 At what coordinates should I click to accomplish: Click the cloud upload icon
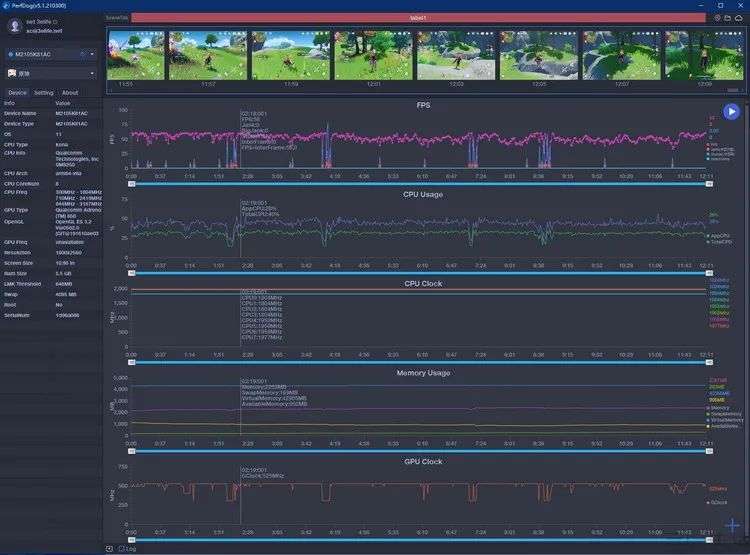[739, 18]
